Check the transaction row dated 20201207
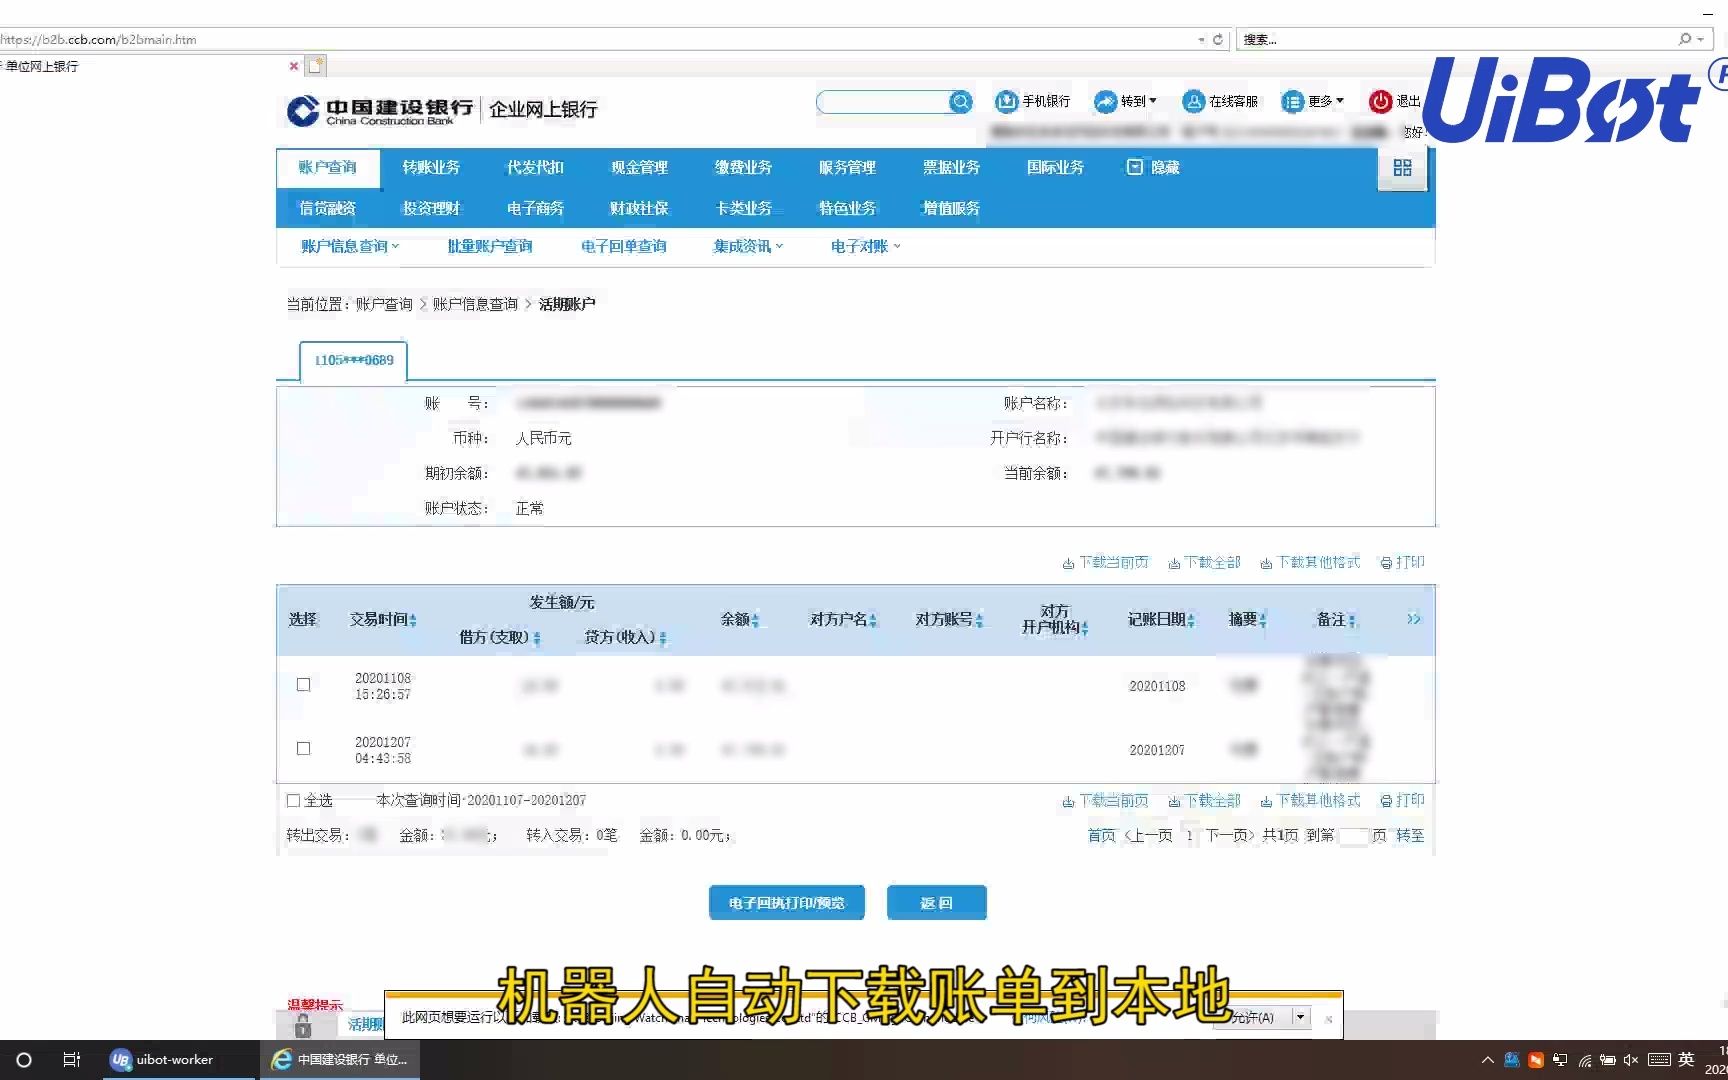 [303, 749]
